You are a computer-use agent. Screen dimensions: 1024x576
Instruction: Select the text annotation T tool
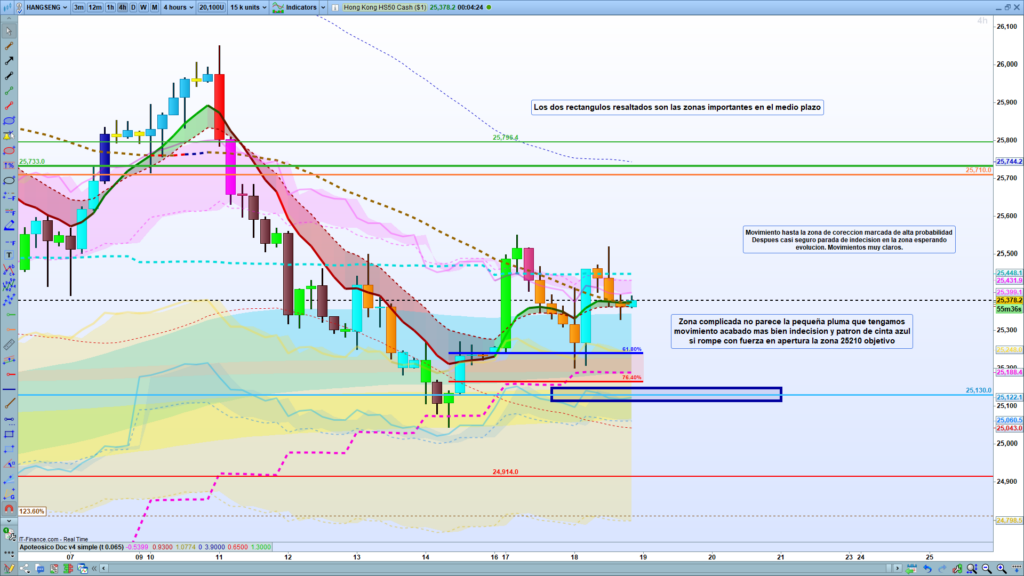click(x=9, y=255)
